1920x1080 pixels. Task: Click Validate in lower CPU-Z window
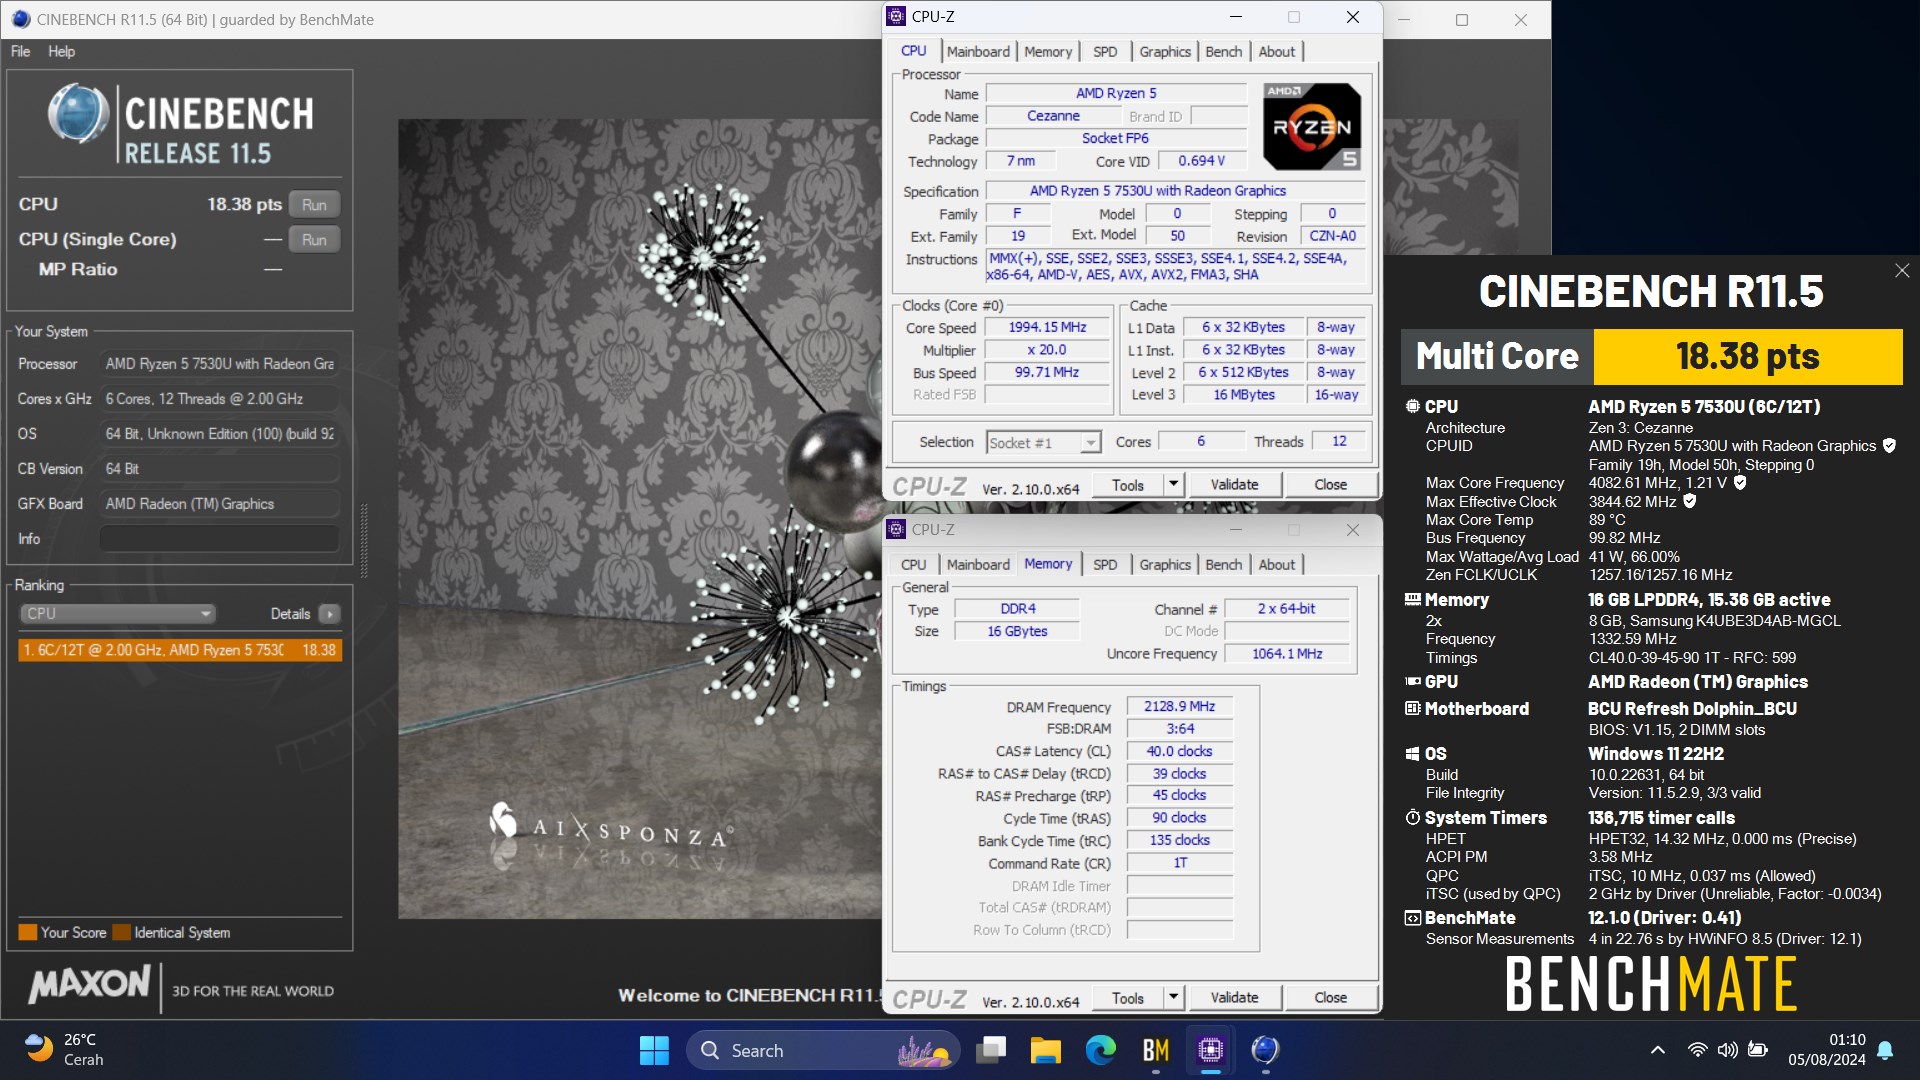(x=1234, y=998)
